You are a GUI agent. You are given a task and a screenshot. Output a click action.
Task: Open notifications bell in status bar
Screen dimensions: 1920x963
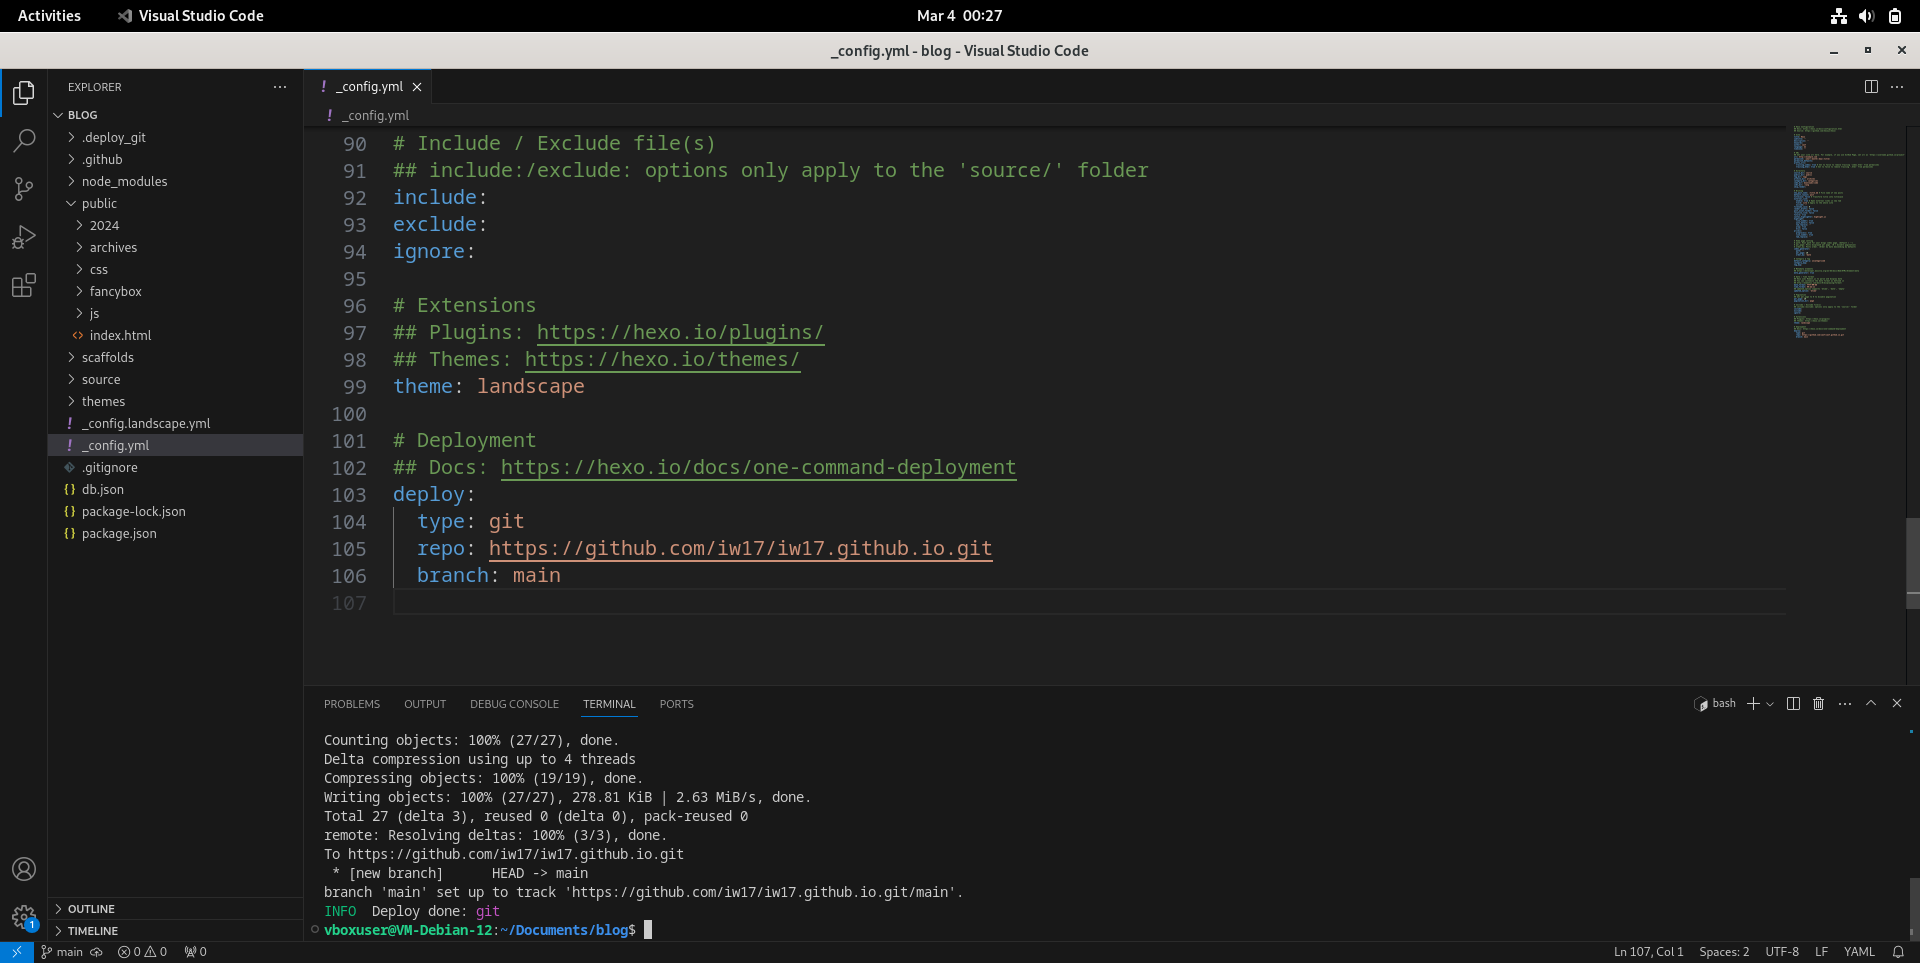[x=1898, y=952]
